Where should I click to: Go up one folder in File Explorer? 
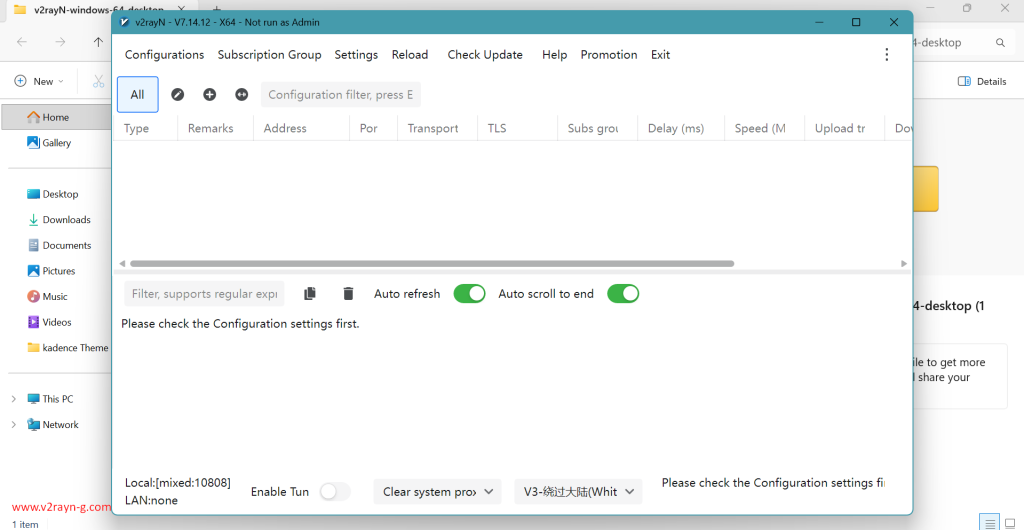pos(98,42)
